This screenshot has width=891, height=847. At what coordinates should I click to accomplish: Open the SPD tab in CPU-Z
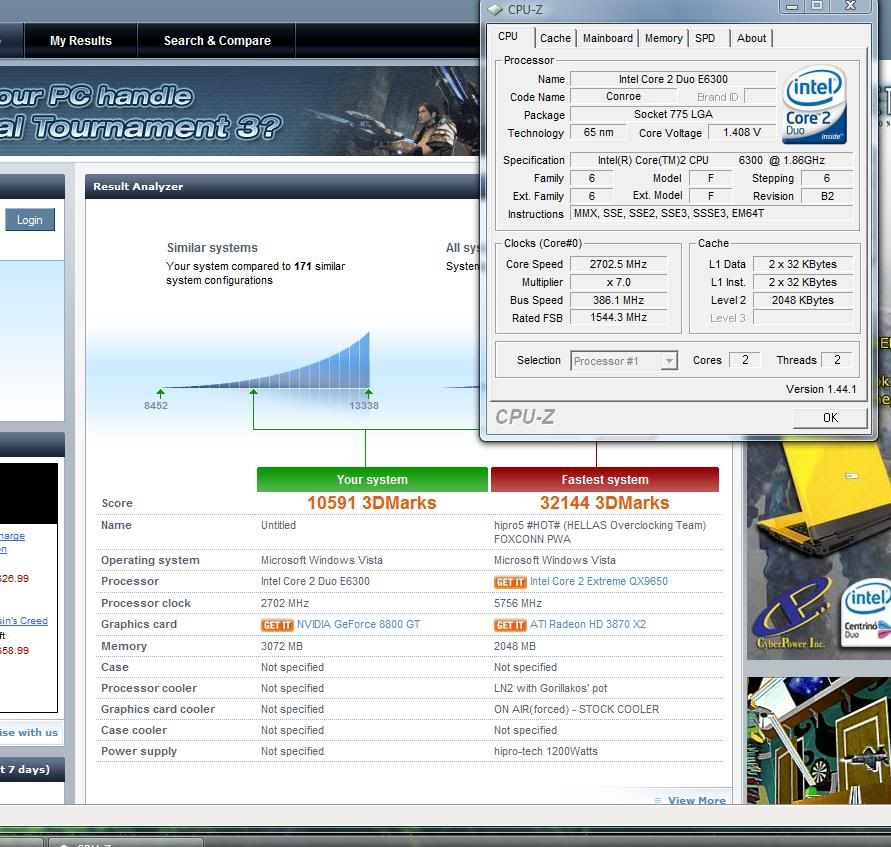[705, 38]
